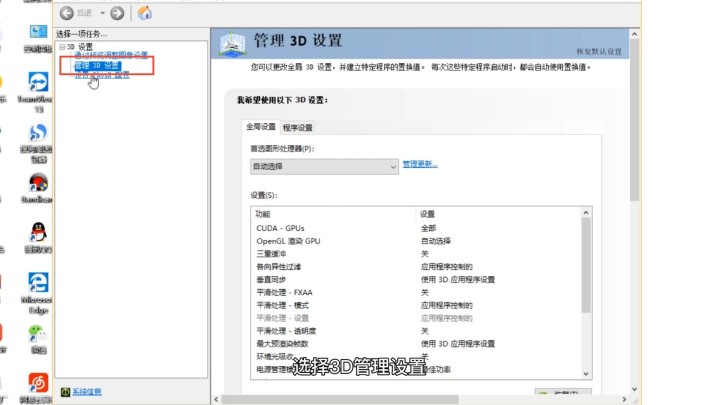Go to the Home page icon

click(145, 13)
